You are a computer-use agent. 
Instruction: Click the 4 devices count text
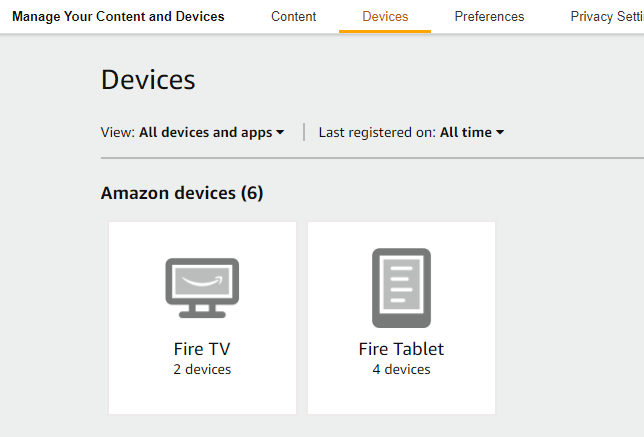tap(401, 370)
